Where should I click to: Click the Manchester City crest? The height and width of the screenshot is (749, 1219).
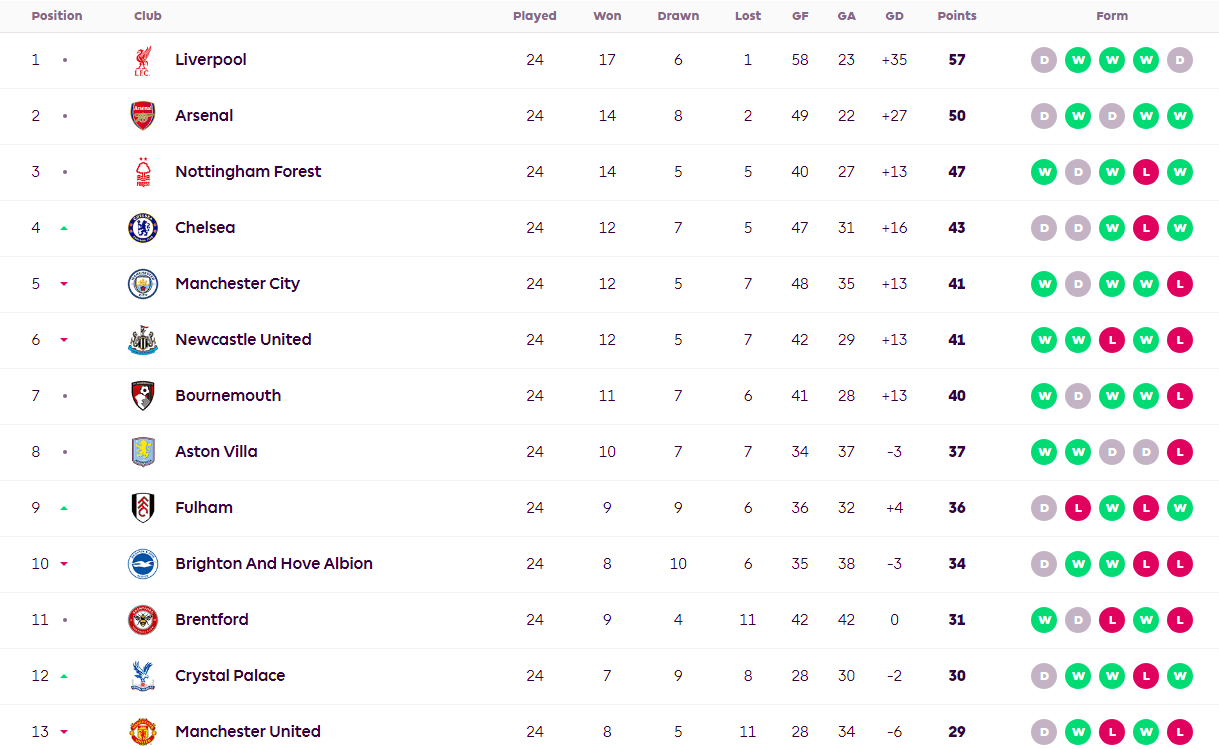(x=142, y=284)
